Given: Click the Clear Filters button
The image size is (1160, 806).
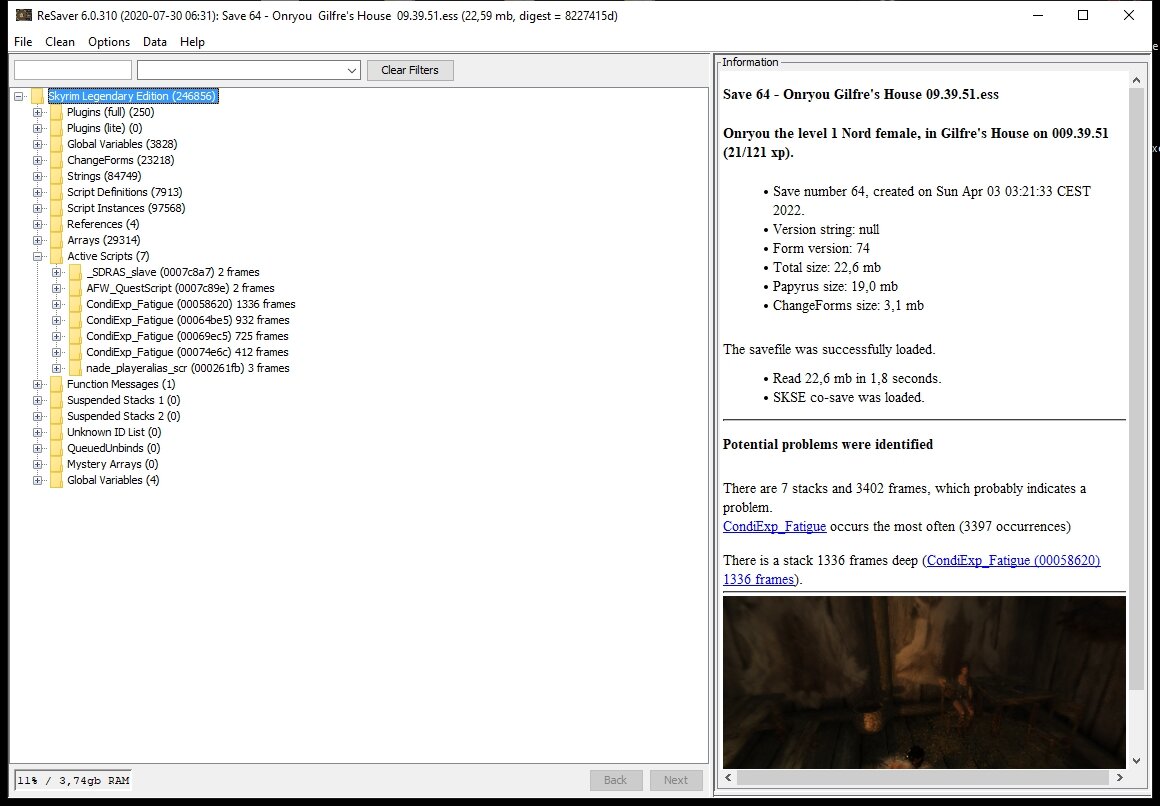Looking at the screenshot, I should click(410, 70).
